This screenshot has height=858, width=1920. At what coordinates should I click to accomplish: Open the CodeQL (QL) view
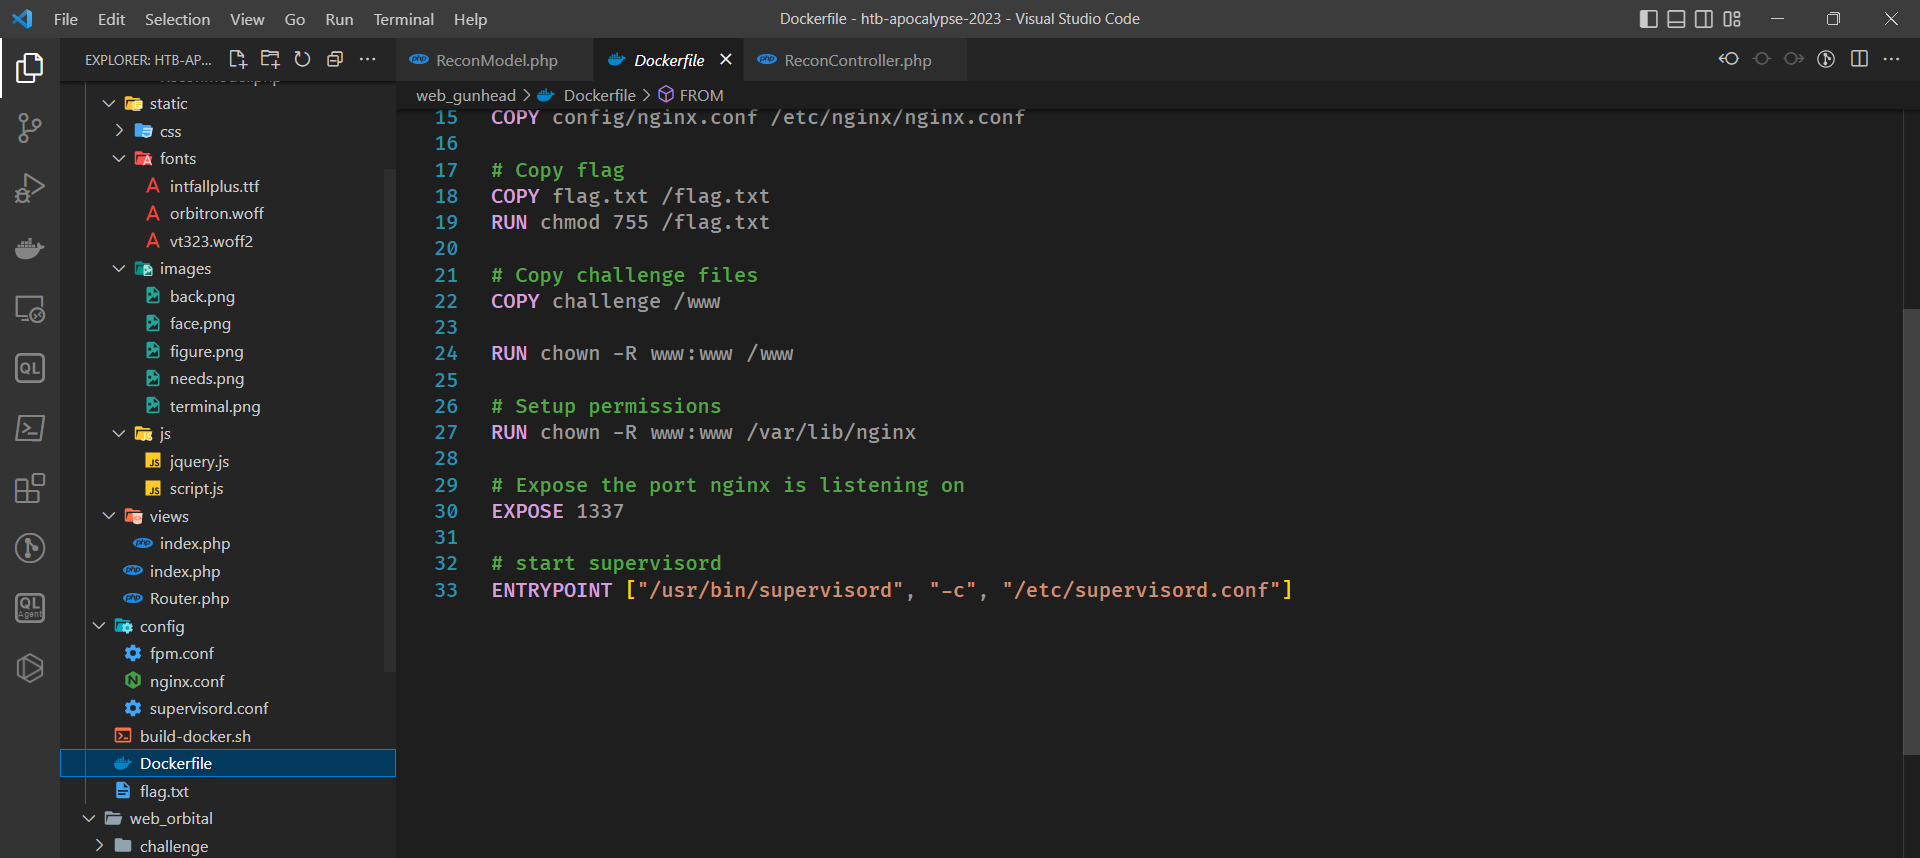click(30, 368)
